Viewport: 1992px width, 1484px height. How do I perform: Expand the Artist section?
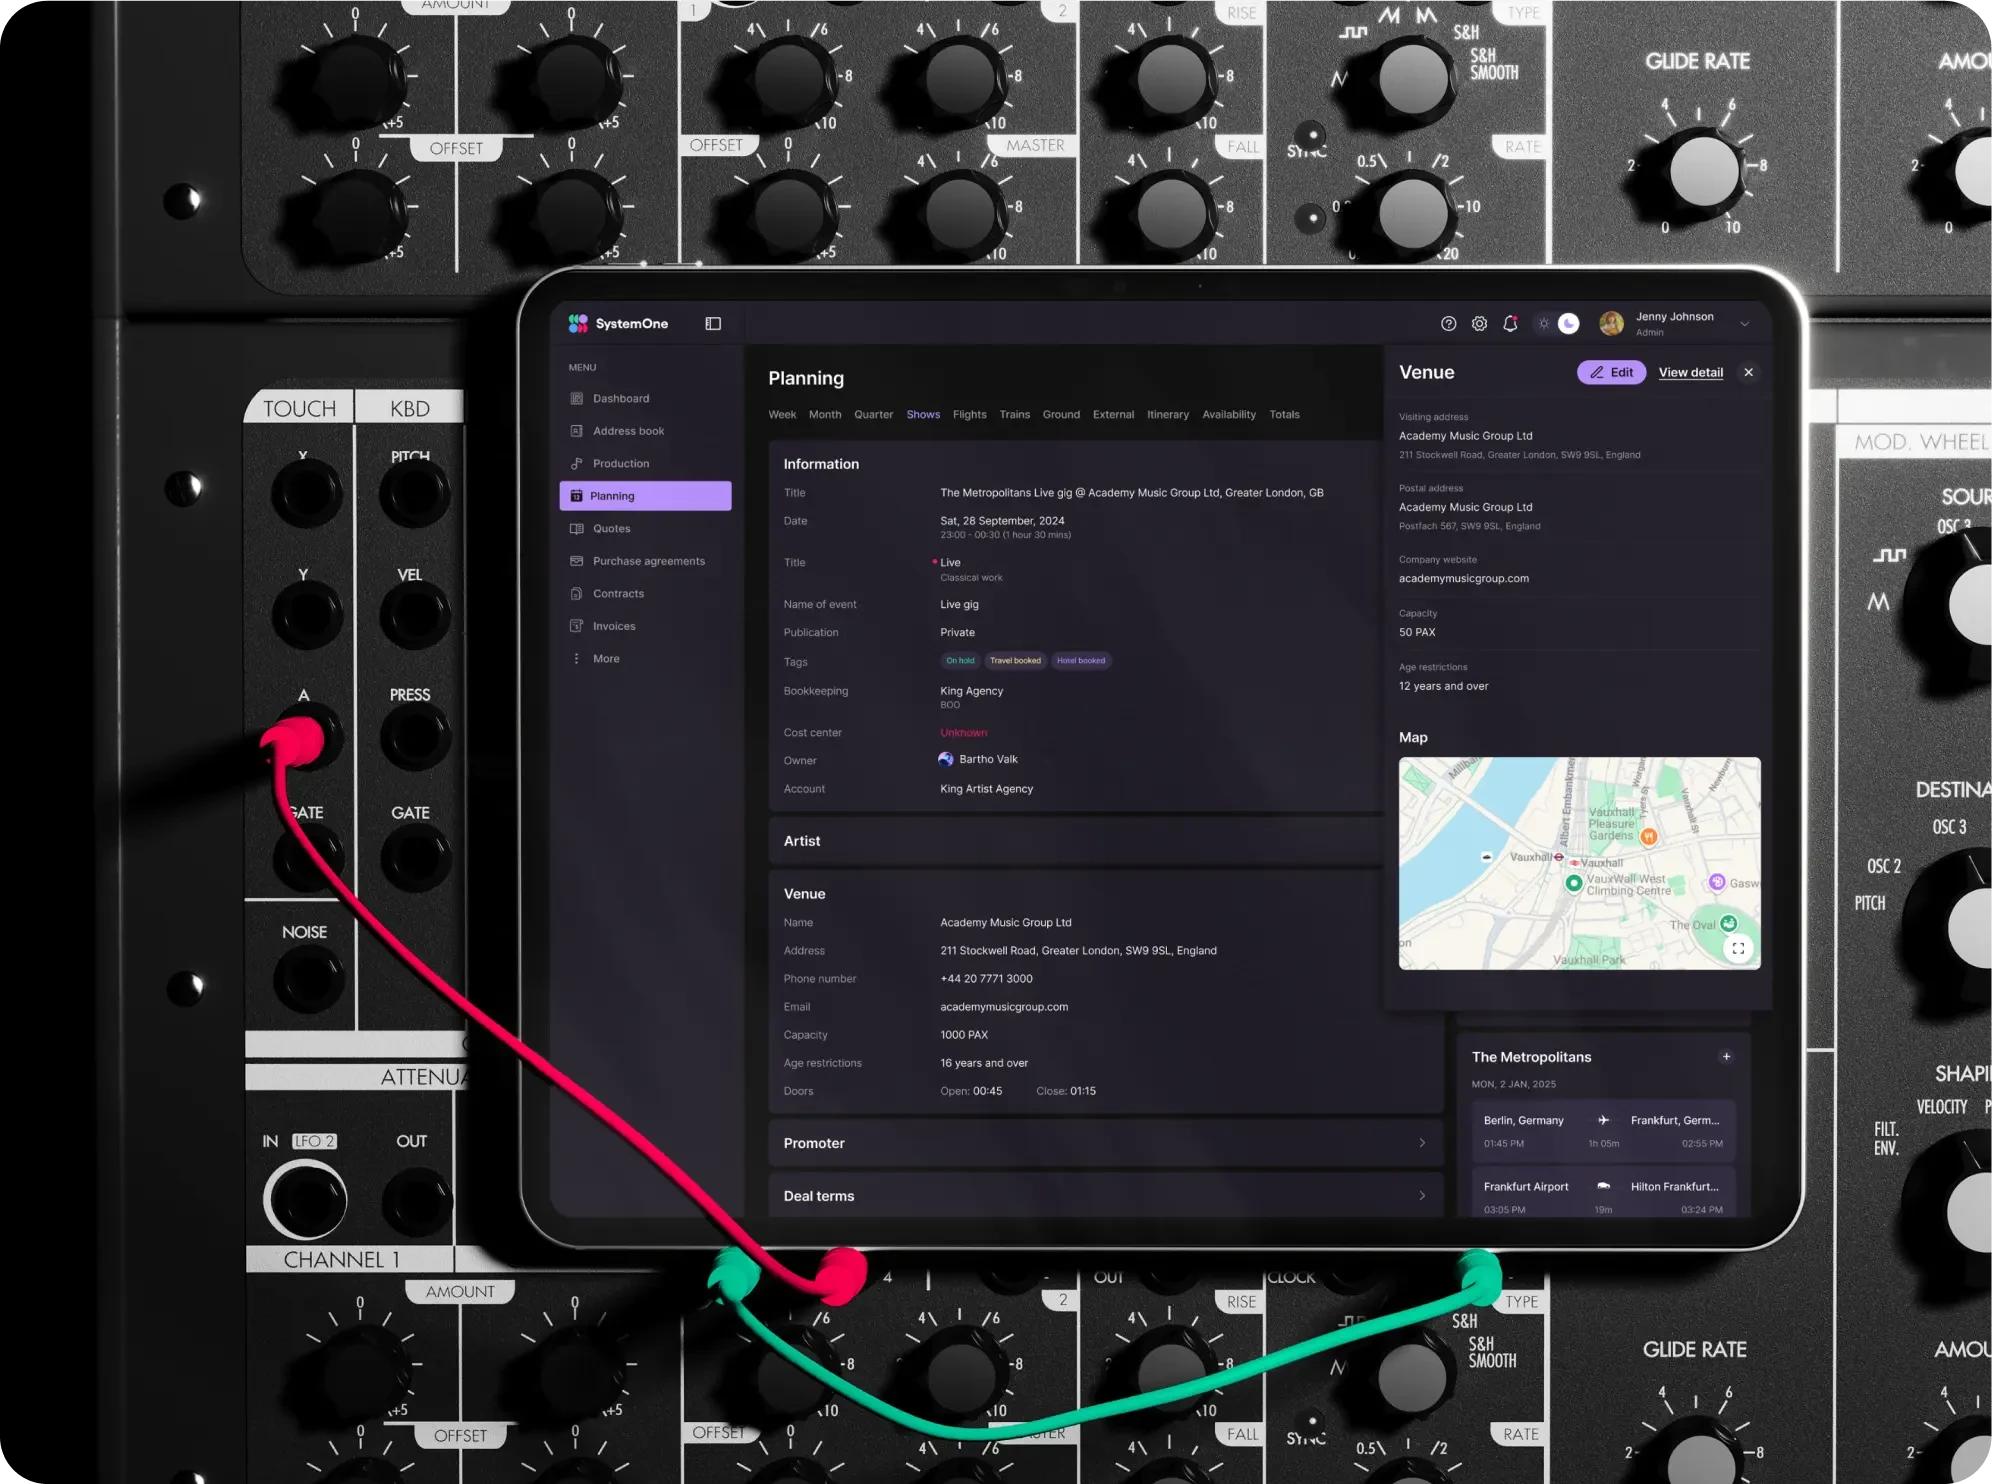click(x=1075, y=842)
